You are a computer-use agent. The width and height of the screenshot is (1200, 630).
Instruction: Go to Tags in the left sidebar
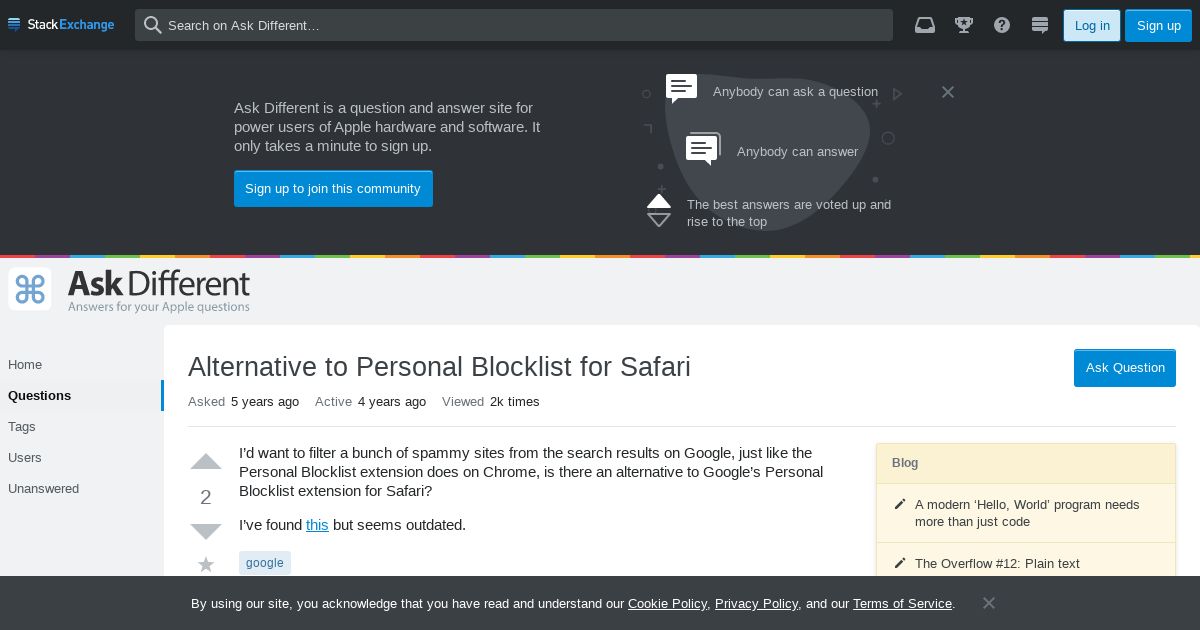pyautogui.click(x=22, y=426)
